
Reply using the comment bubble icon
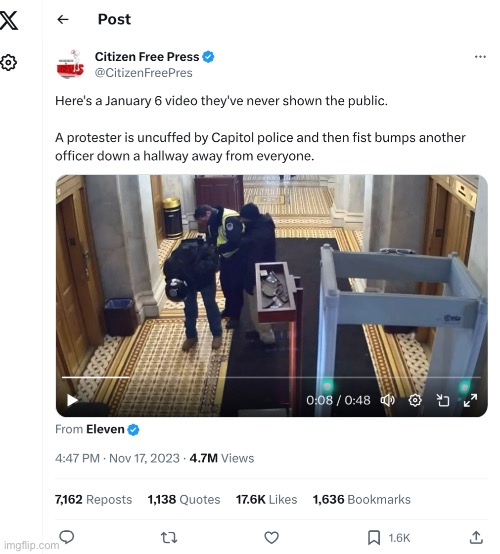(66, 537)
